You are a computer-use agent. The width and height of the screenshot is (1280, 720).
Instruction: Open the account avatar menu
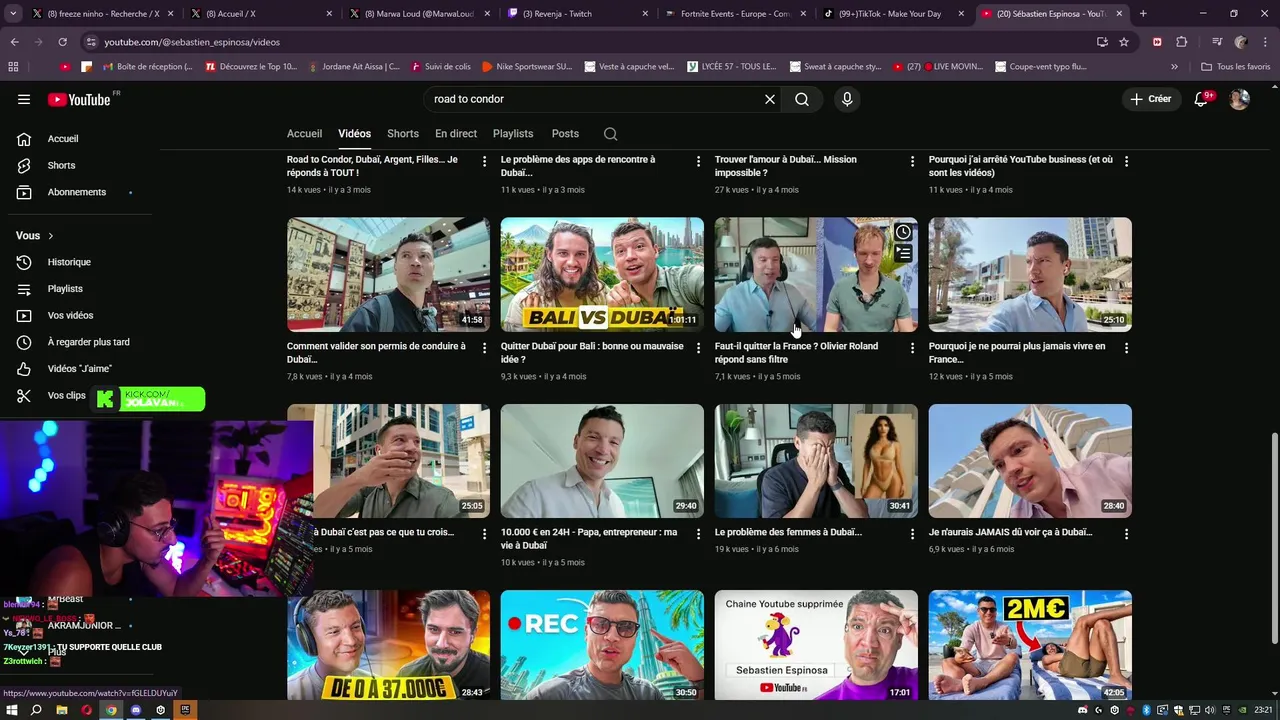coord(1239,99)
